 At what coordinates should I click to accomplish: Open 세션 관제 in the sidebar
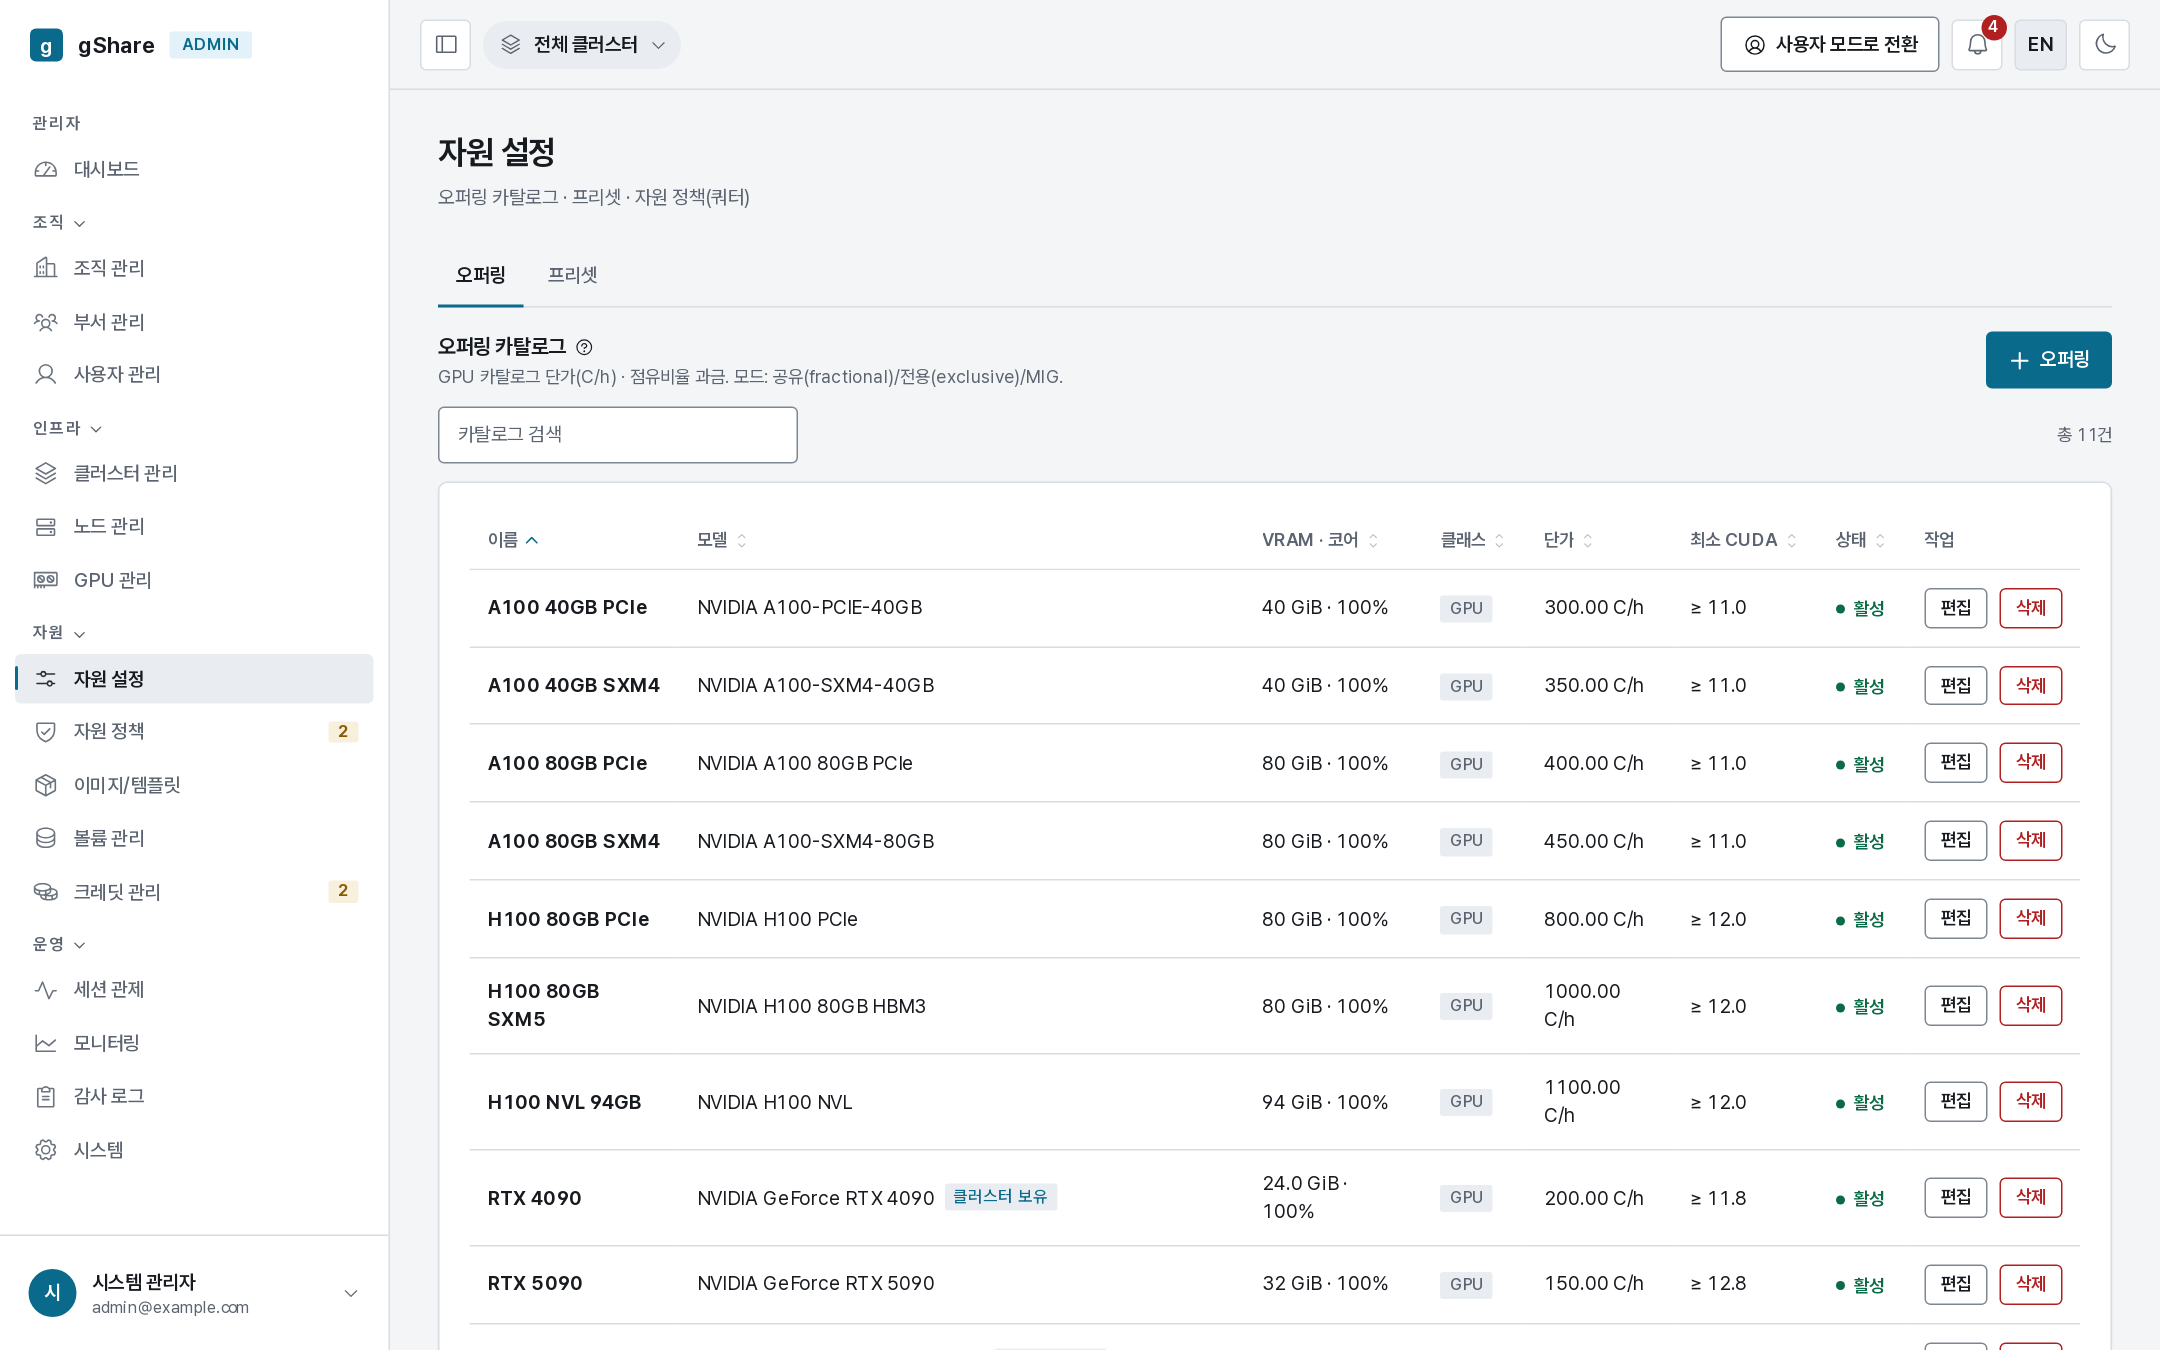pyautogui.click(x=194, y=989)
